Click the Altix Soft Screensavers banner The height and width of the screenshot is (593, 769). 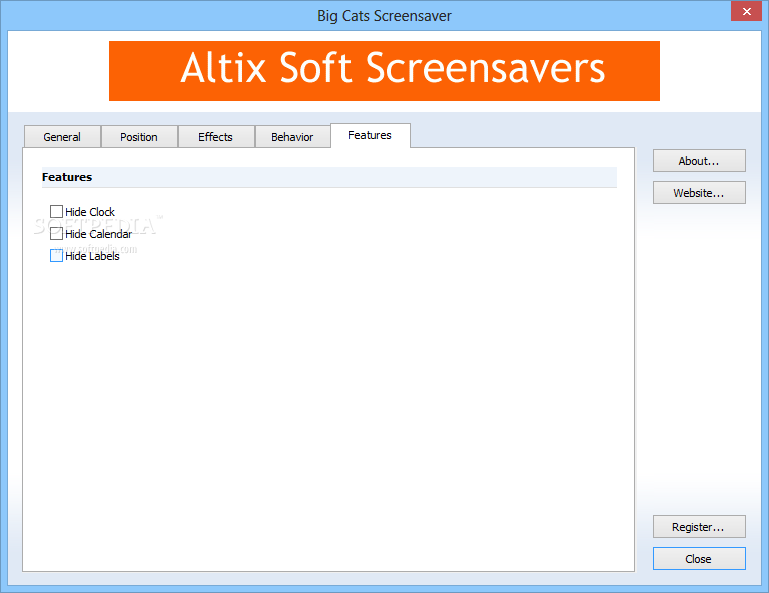click(x=384, y=71)
